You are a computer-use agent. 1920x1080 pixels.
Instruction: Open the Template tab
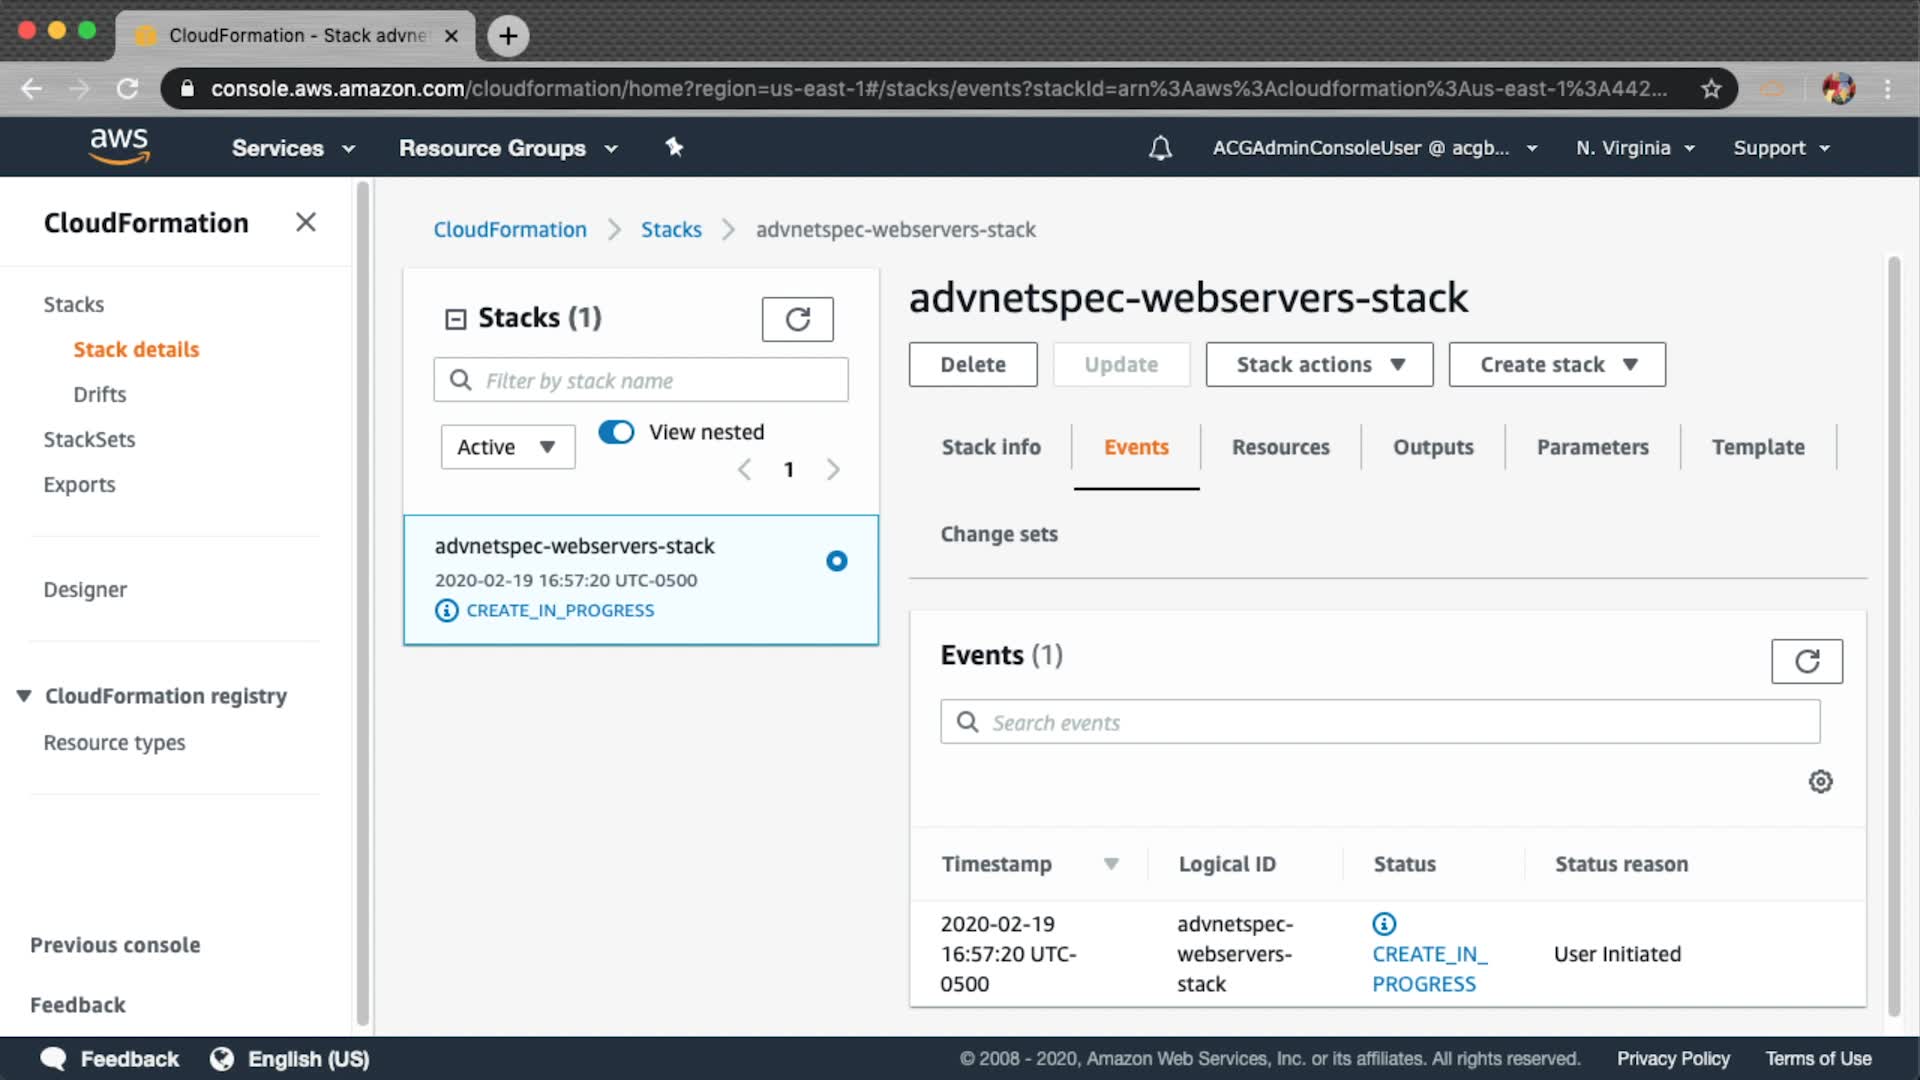coord(1757,447)
